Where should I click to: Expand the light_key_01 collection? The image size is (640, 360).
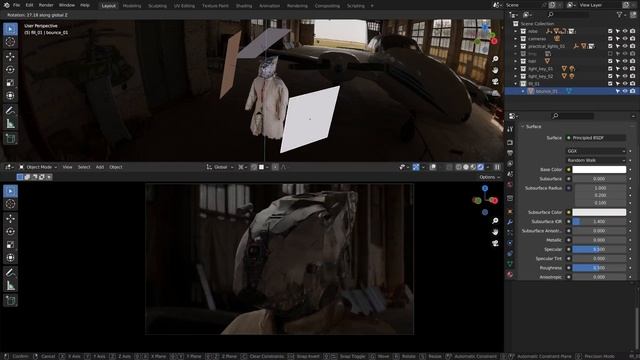[x=516, y=69]
